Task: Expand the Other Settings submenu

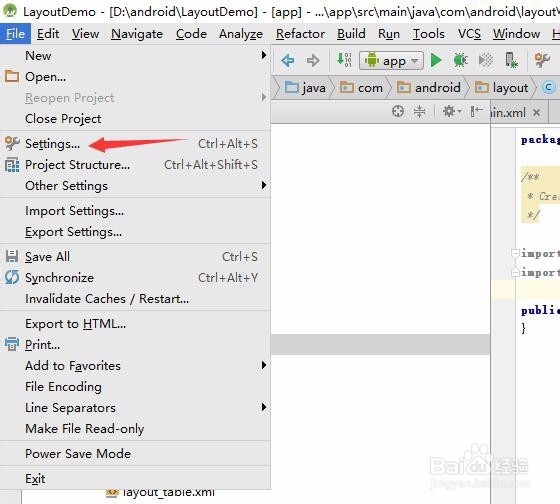Action: click(x=135, y=186)
